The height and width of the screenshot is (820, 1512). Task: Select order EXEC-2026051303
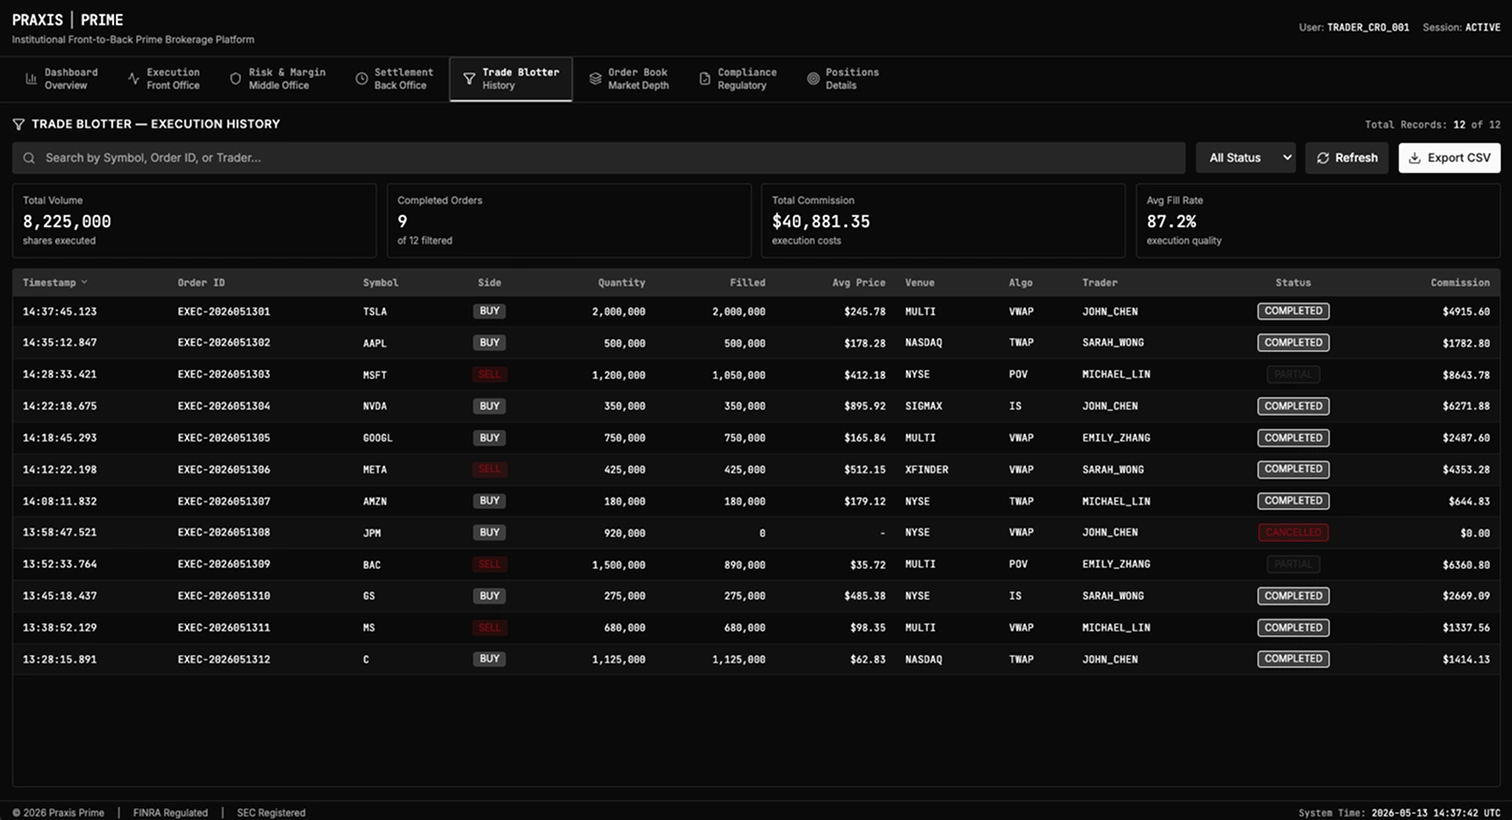224,375
